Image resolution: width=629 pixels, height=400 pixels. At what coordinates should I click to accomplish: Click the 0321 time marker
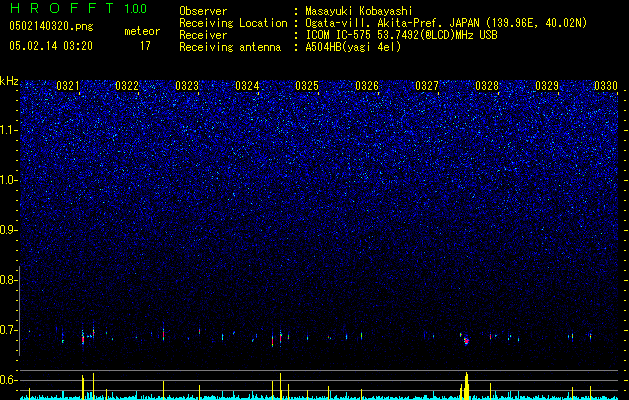(67, 86)
